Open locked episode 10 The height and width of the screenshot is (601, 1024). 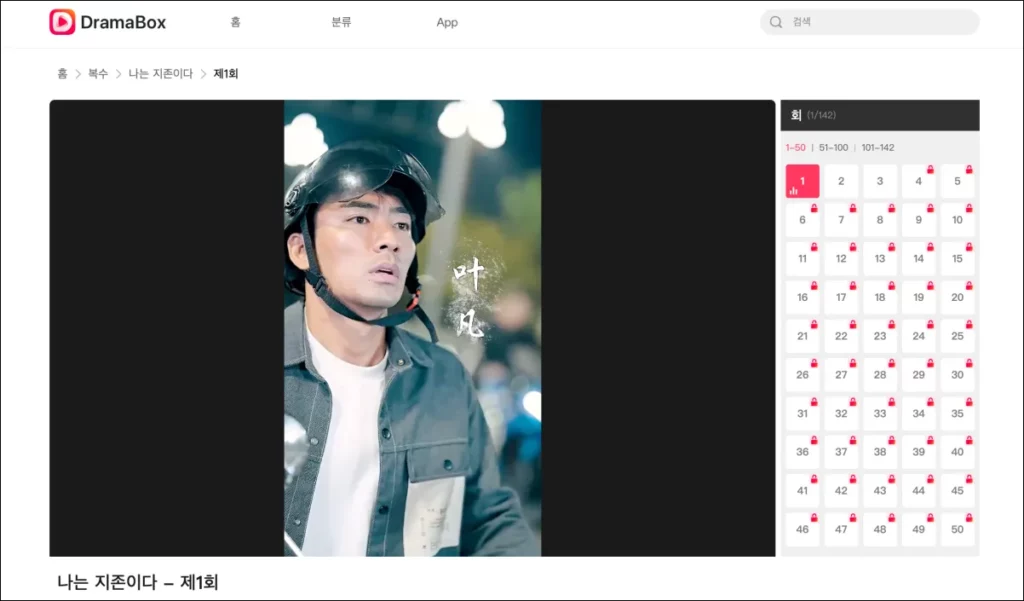point(957,220)
